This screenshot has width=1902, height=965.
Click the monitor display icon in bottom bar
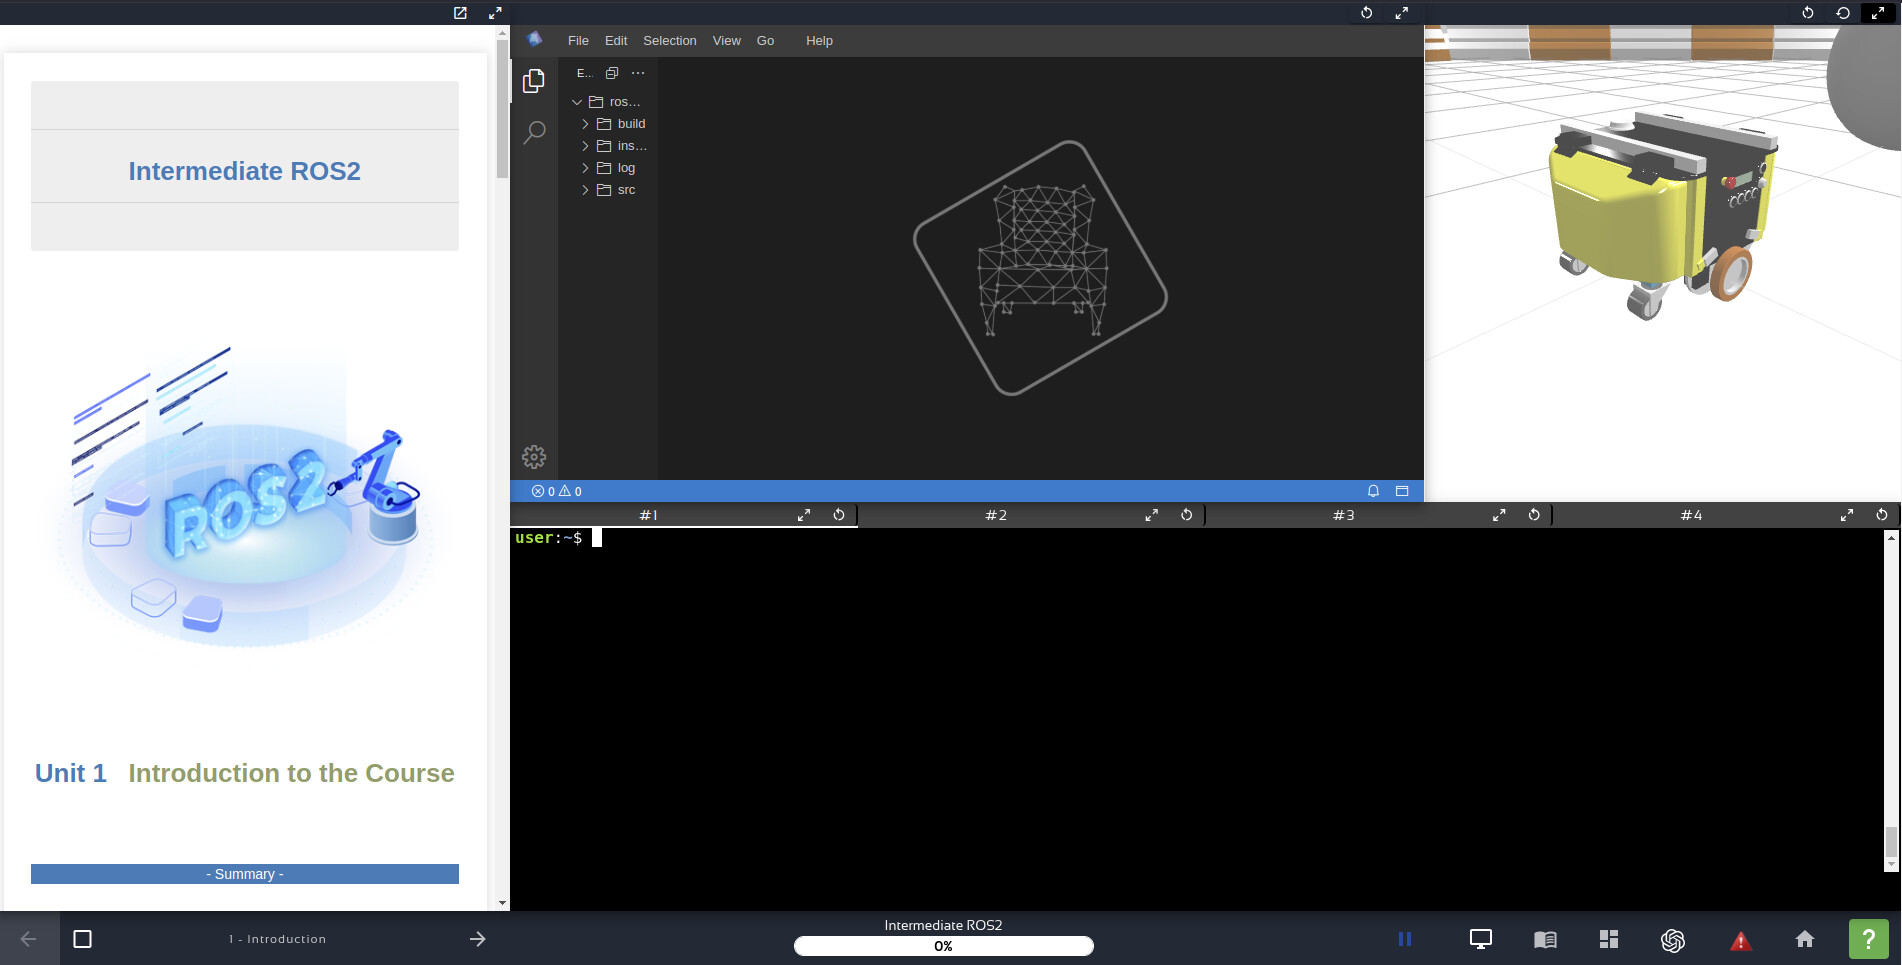[1481, 939]
